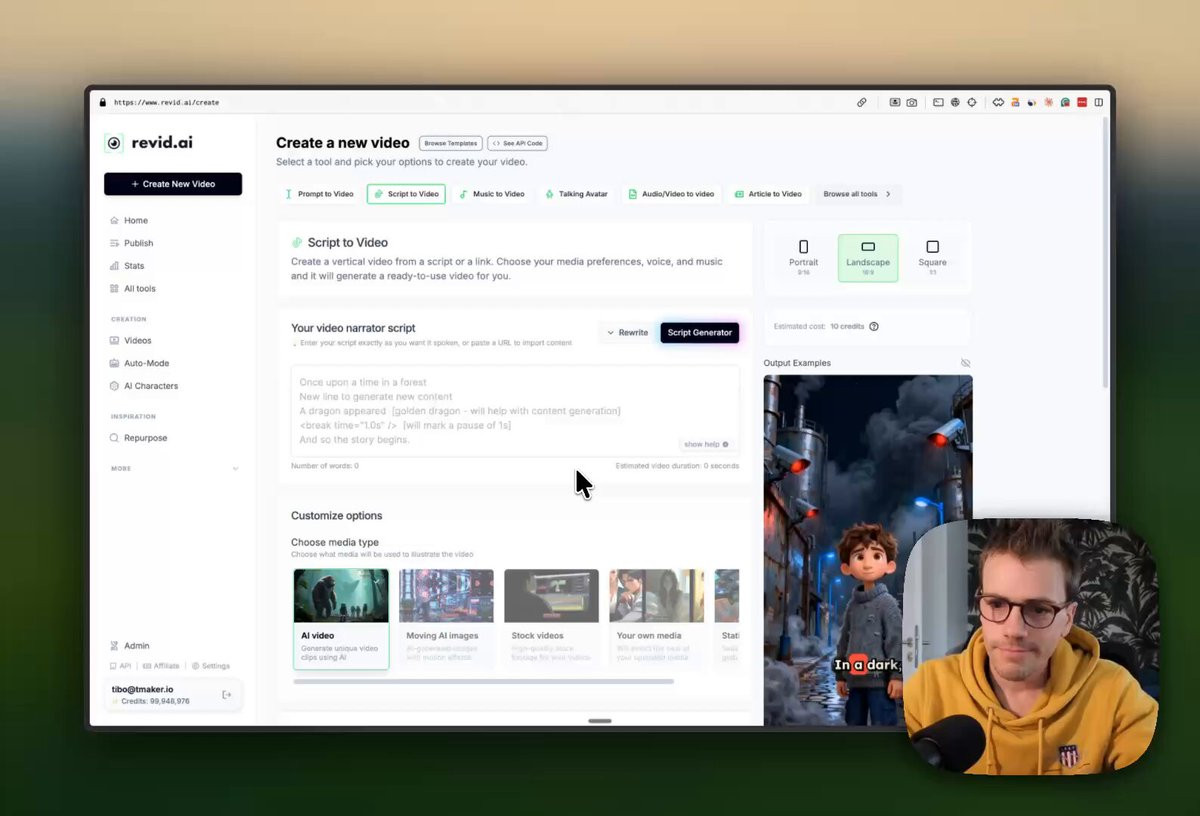Open the Script Generator
The height and width of the screenshot is (816, 1200).
700,333
